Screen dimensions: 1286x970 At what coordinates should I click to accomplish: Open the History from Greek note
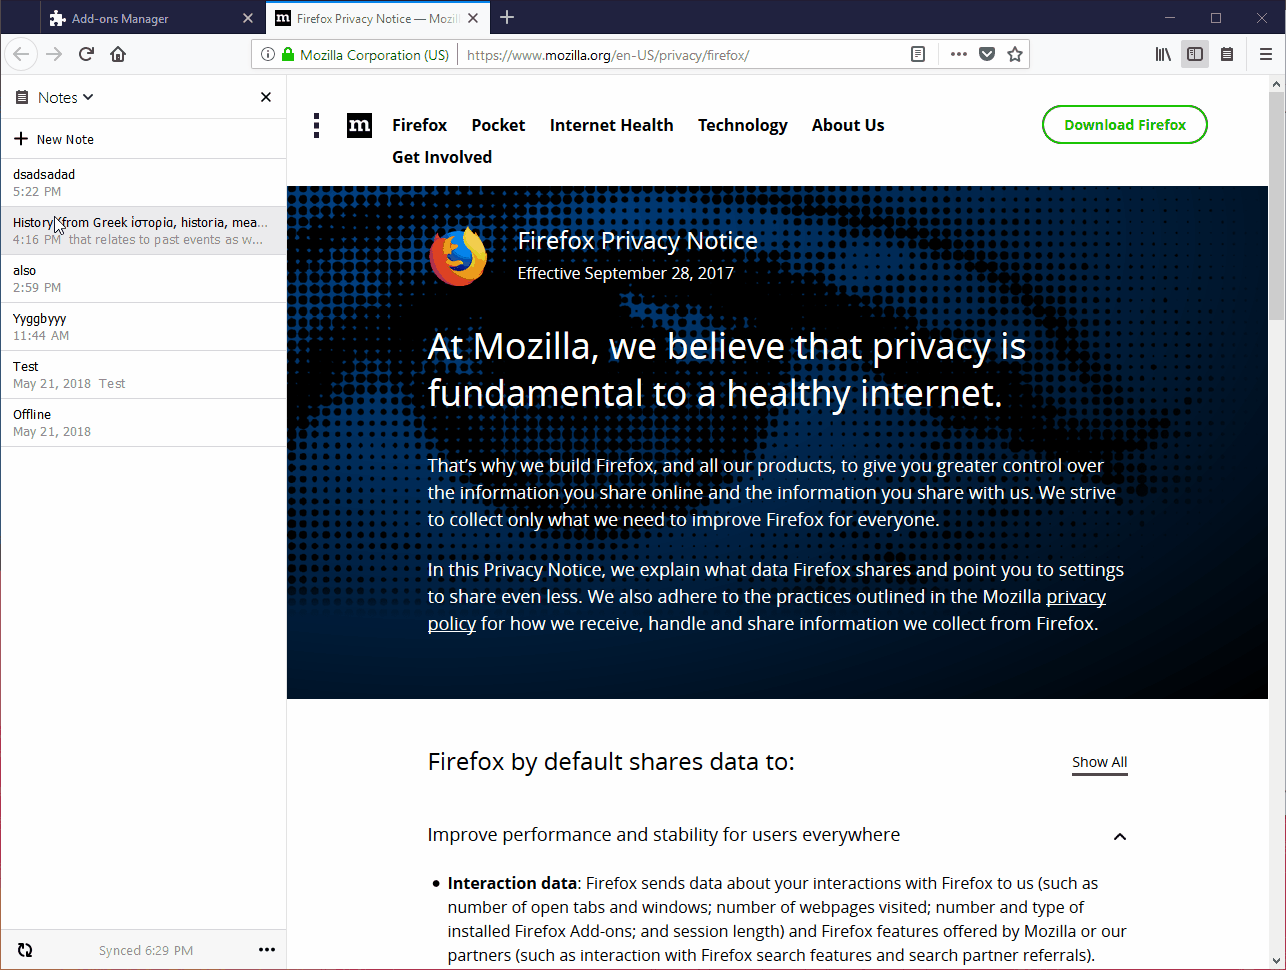click(x=143, y=231)
